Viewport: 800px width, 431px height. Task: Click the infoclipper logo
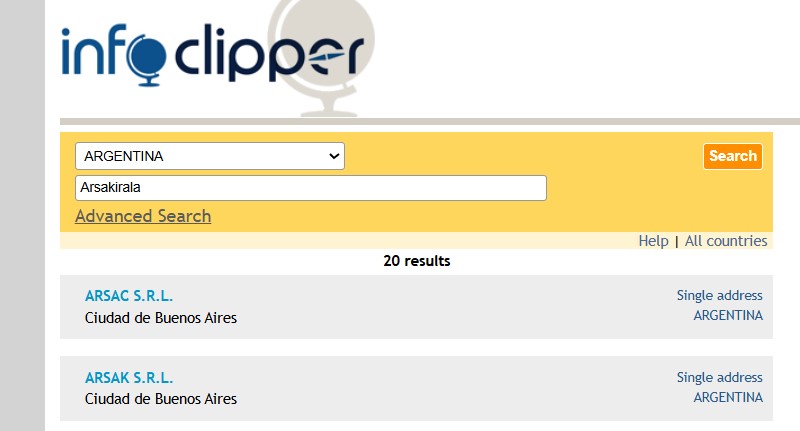210,57
